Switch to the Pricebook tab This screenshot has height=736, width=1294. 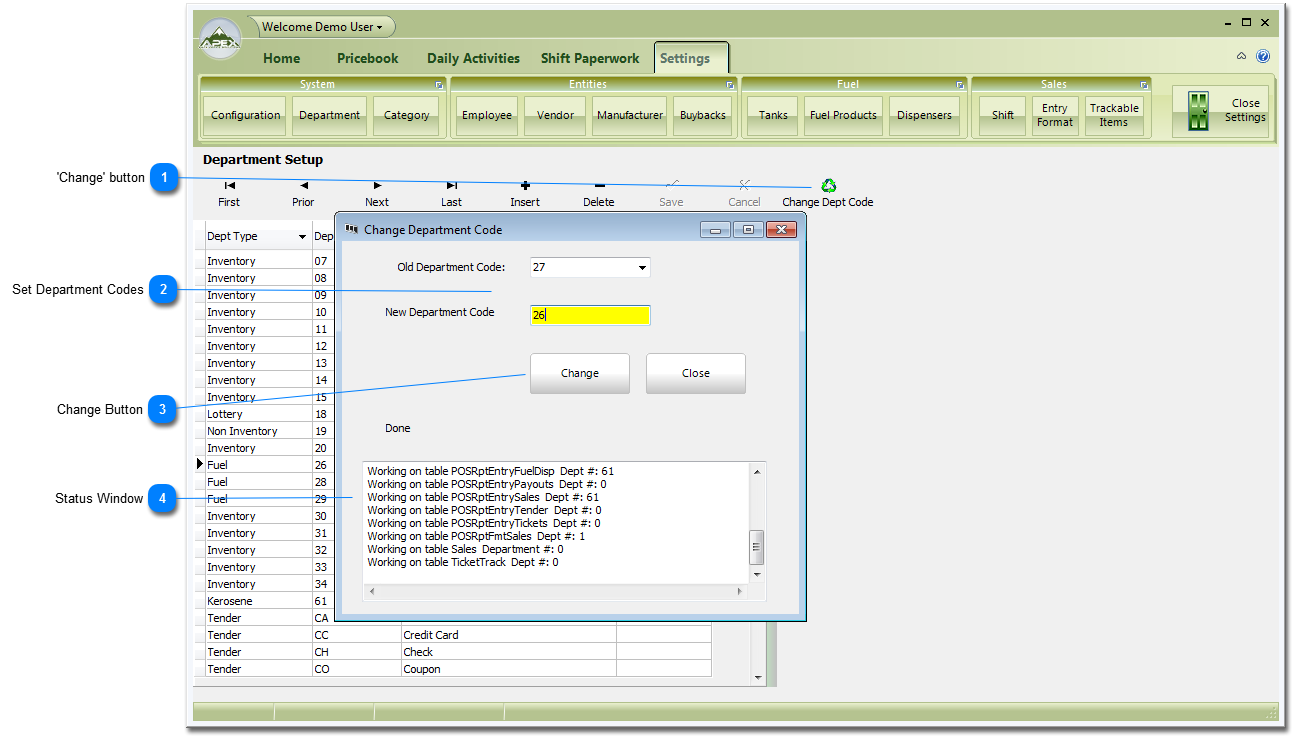point(367,58)
